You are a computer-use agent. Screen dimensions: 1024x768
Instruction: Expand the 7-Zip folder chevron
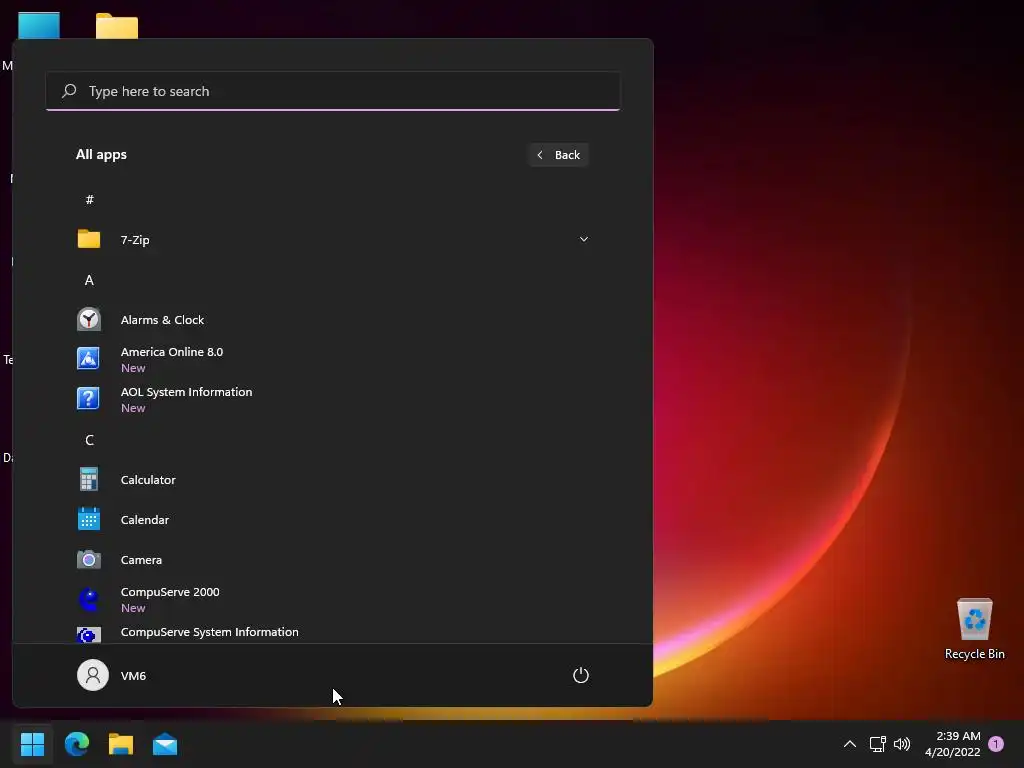584,239
